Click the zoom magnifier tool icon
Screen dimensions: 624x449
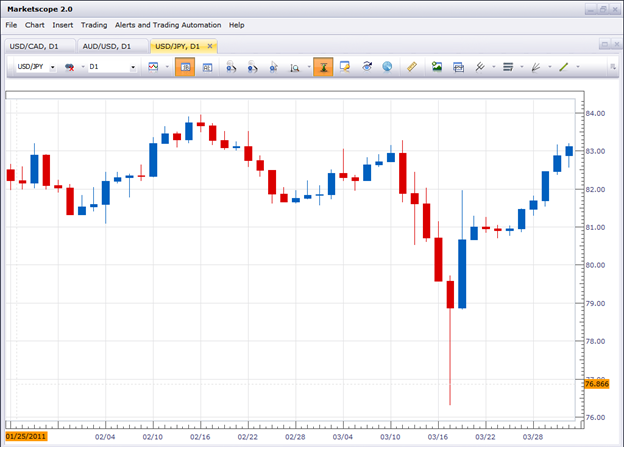pos(296,67)
